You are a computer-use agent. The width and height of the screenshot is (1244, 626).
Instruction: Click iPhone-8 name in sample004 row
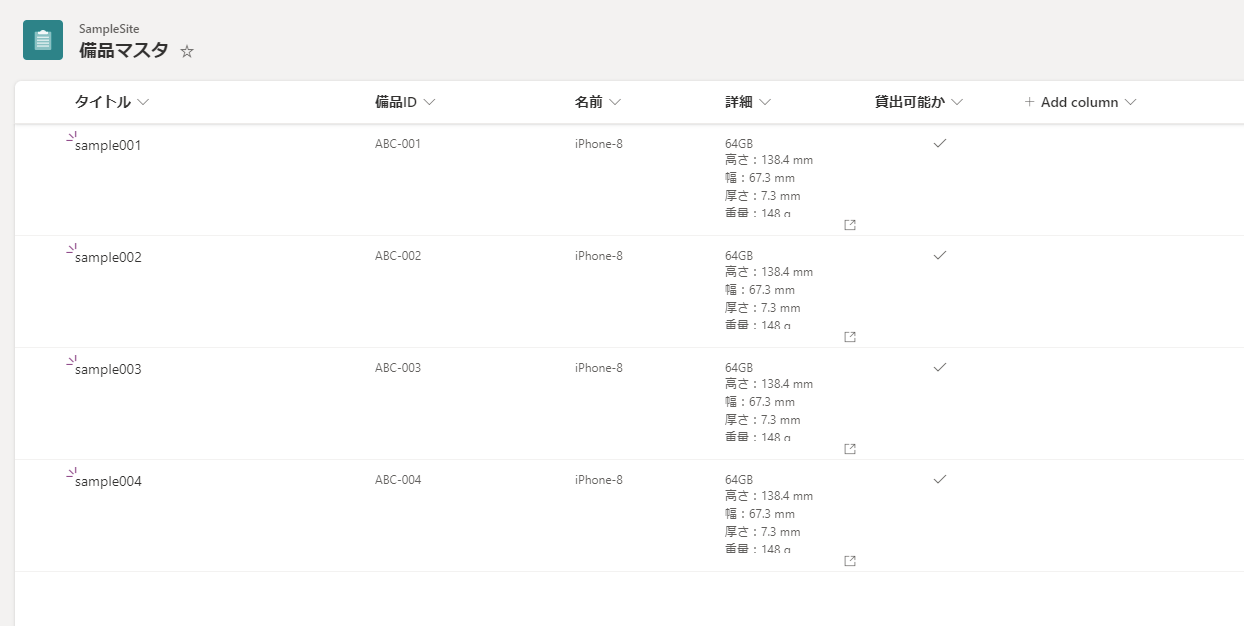(599, 480)
